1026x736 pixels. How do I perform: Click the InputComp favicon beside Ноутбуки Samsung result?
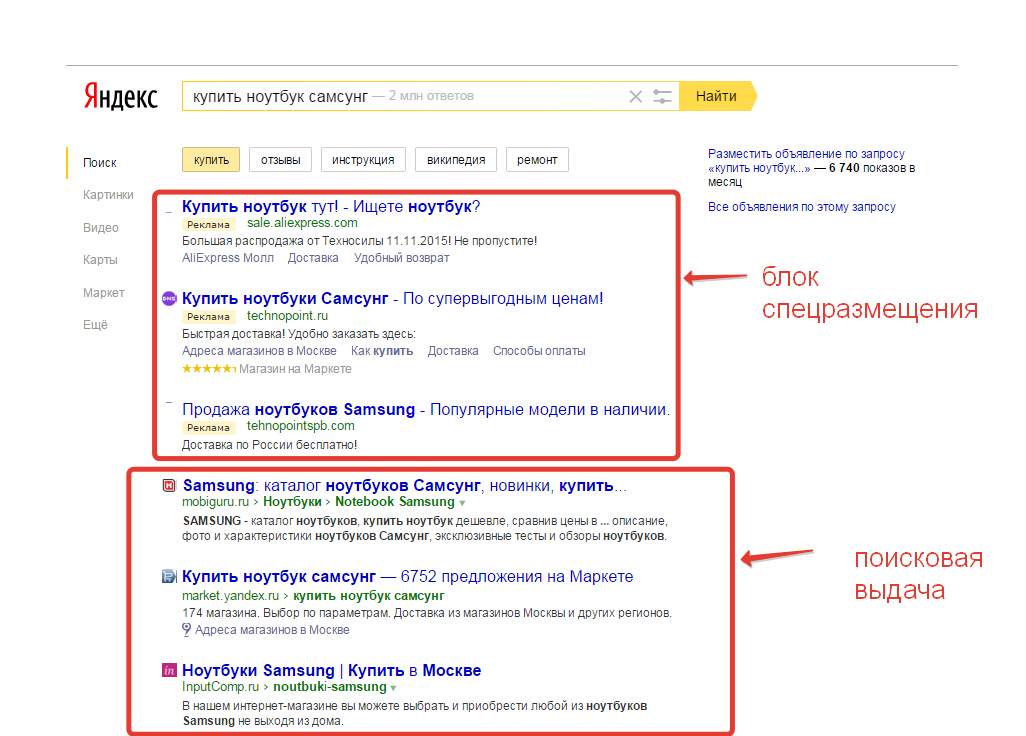point(169,670)
